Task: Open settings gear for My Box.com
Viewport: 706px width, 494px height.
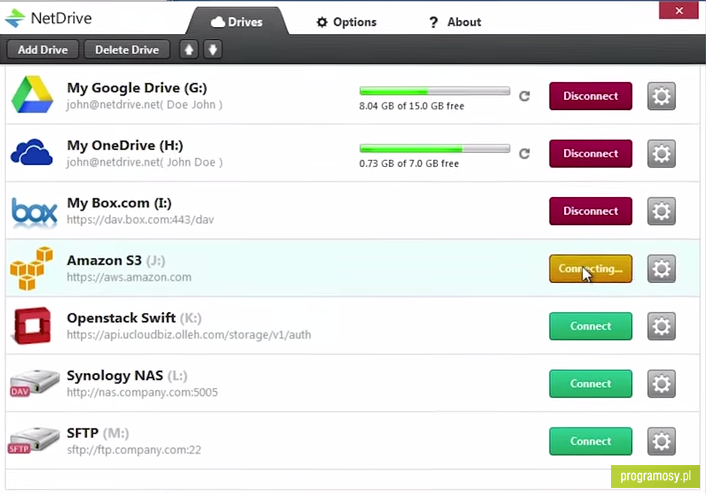Action: [x=661, y=211]
